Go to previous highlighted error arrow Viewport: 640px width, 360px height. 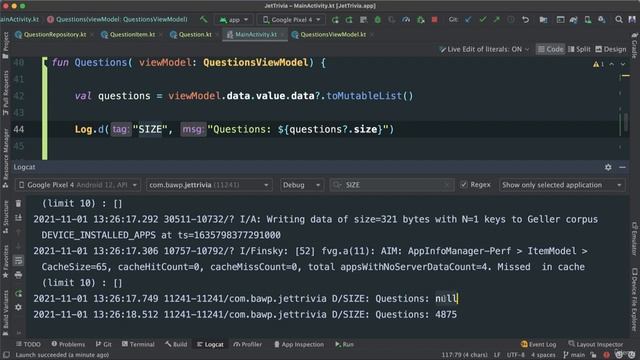tap(611, 64)
